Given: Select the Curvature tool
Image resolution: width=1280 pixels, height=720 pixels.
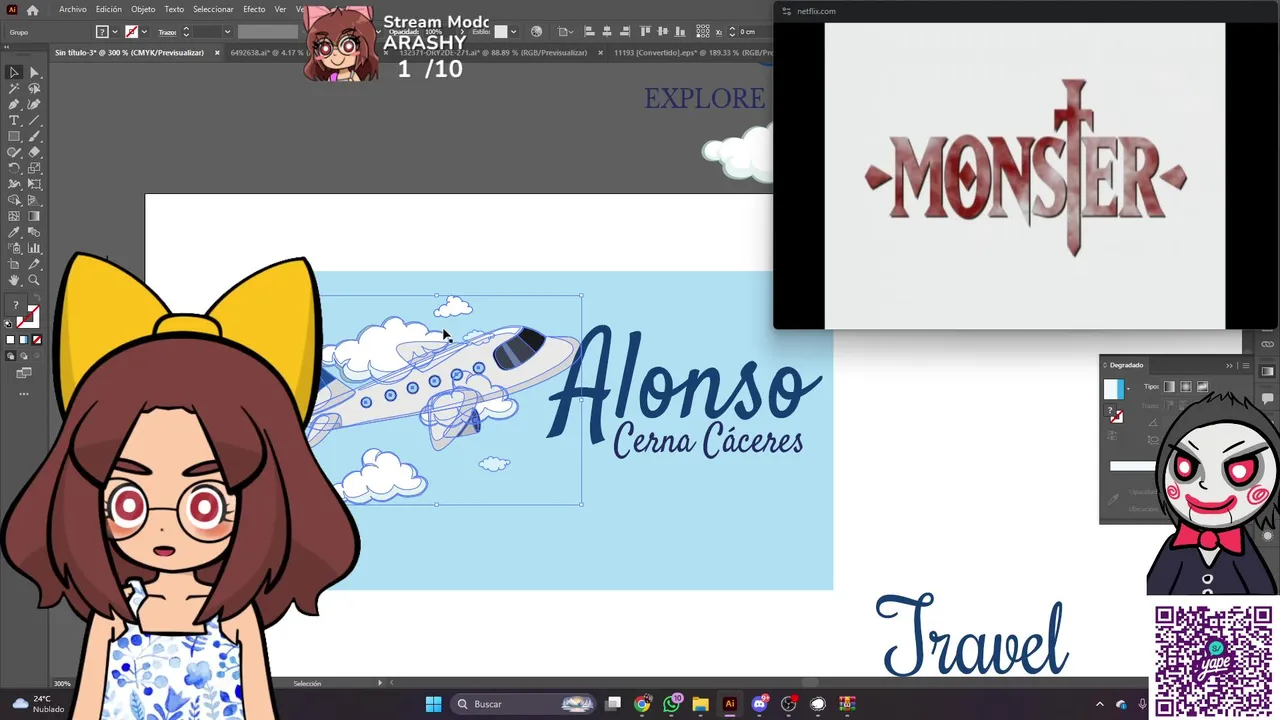Looking at the screenshot, I should (x=34, y=104).
